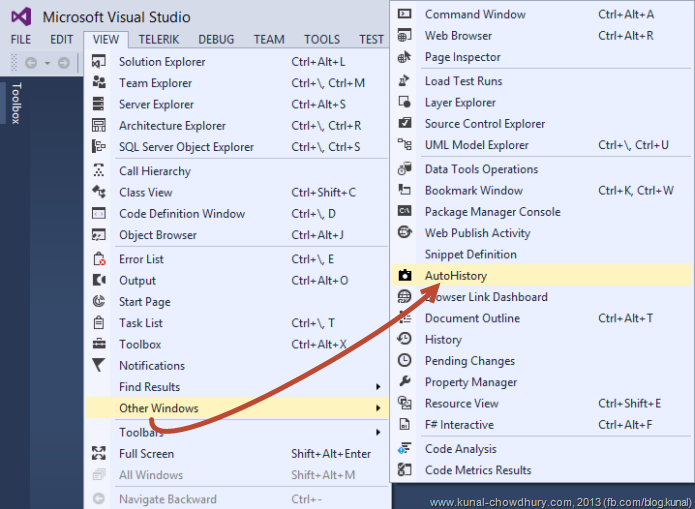695x509 pixels.
Task: Click the Full Screen icon
Action: (x=99, y=453)
